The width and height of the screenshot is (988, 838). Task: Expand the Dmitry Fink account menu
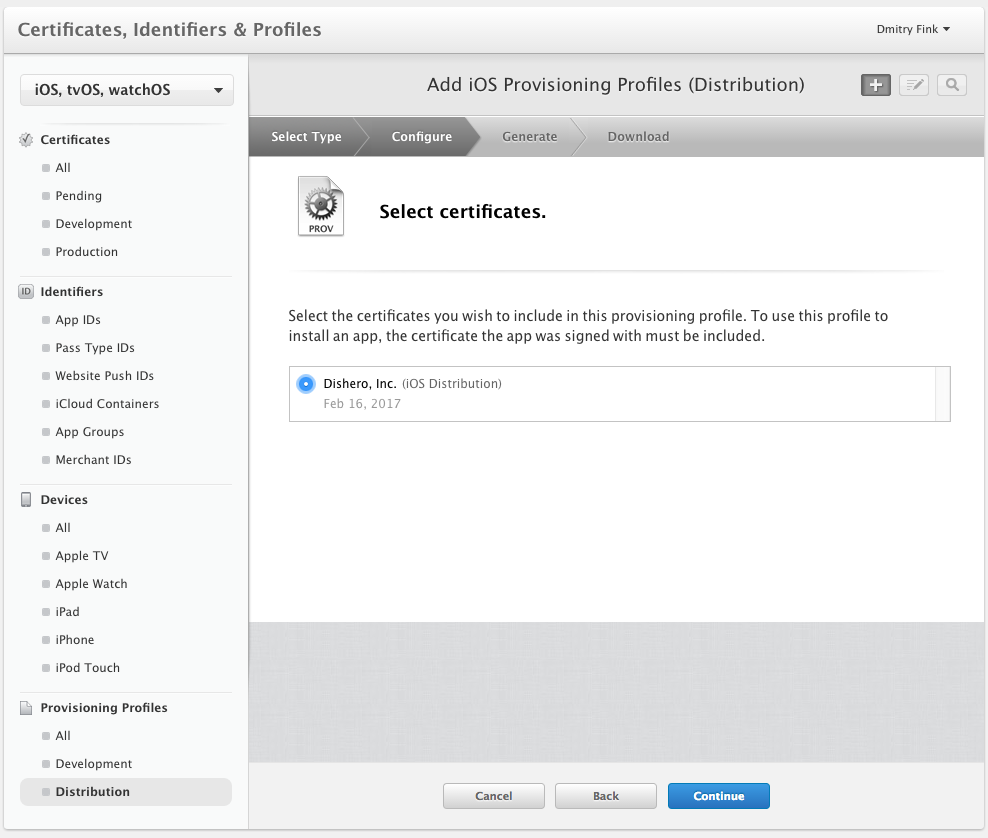click(x=913, y=29)
